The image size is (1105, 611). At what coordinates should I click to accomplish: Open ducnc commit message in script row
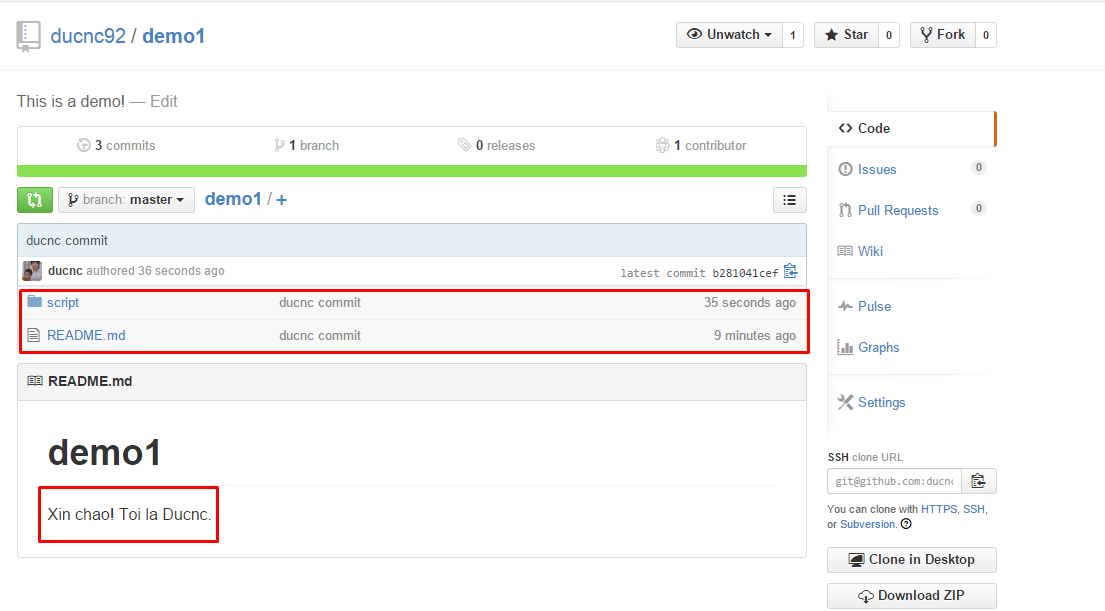coord(319,302)
